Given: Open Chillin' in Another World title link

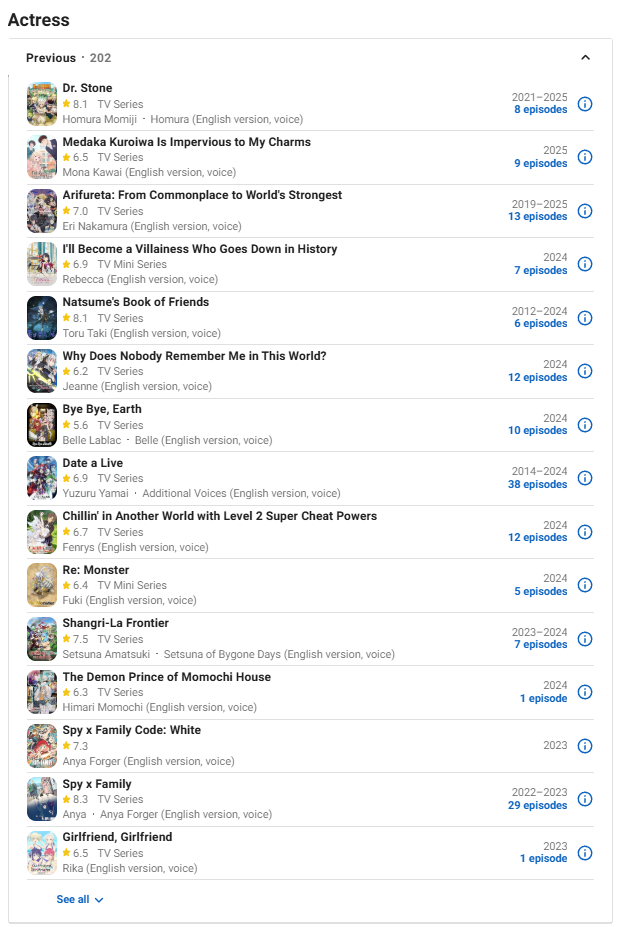Looking at the screenshot, I should 220,516.
